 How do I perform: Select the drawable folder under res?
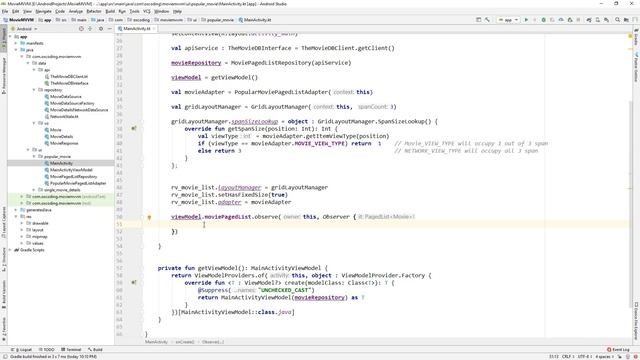click(x=38, y=223)
